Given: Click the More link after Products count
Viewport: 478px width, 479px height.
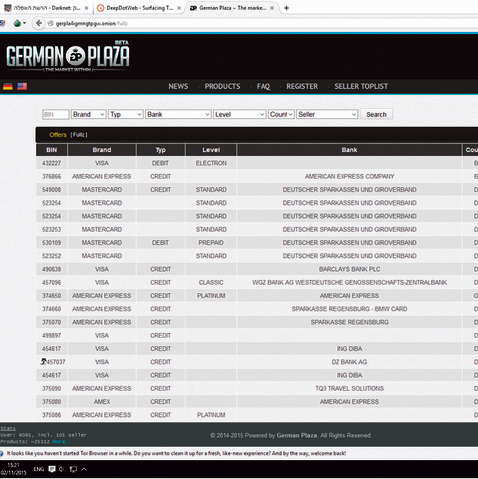Looking at the screenshot, I should click(x=60, y=442).
